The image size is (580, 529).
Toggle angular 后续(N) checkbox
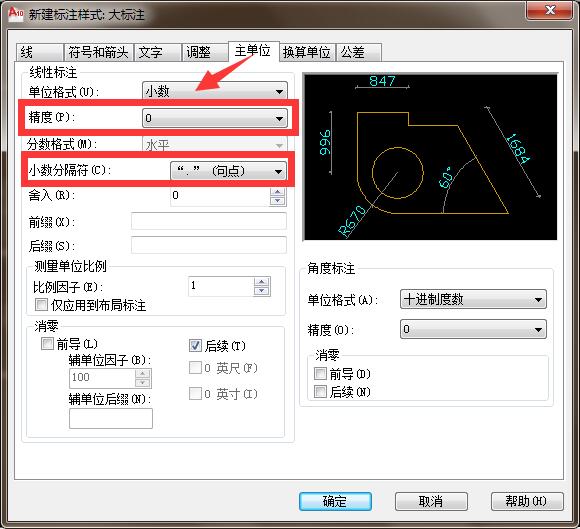pyautogui.click(x=320, y=391)
